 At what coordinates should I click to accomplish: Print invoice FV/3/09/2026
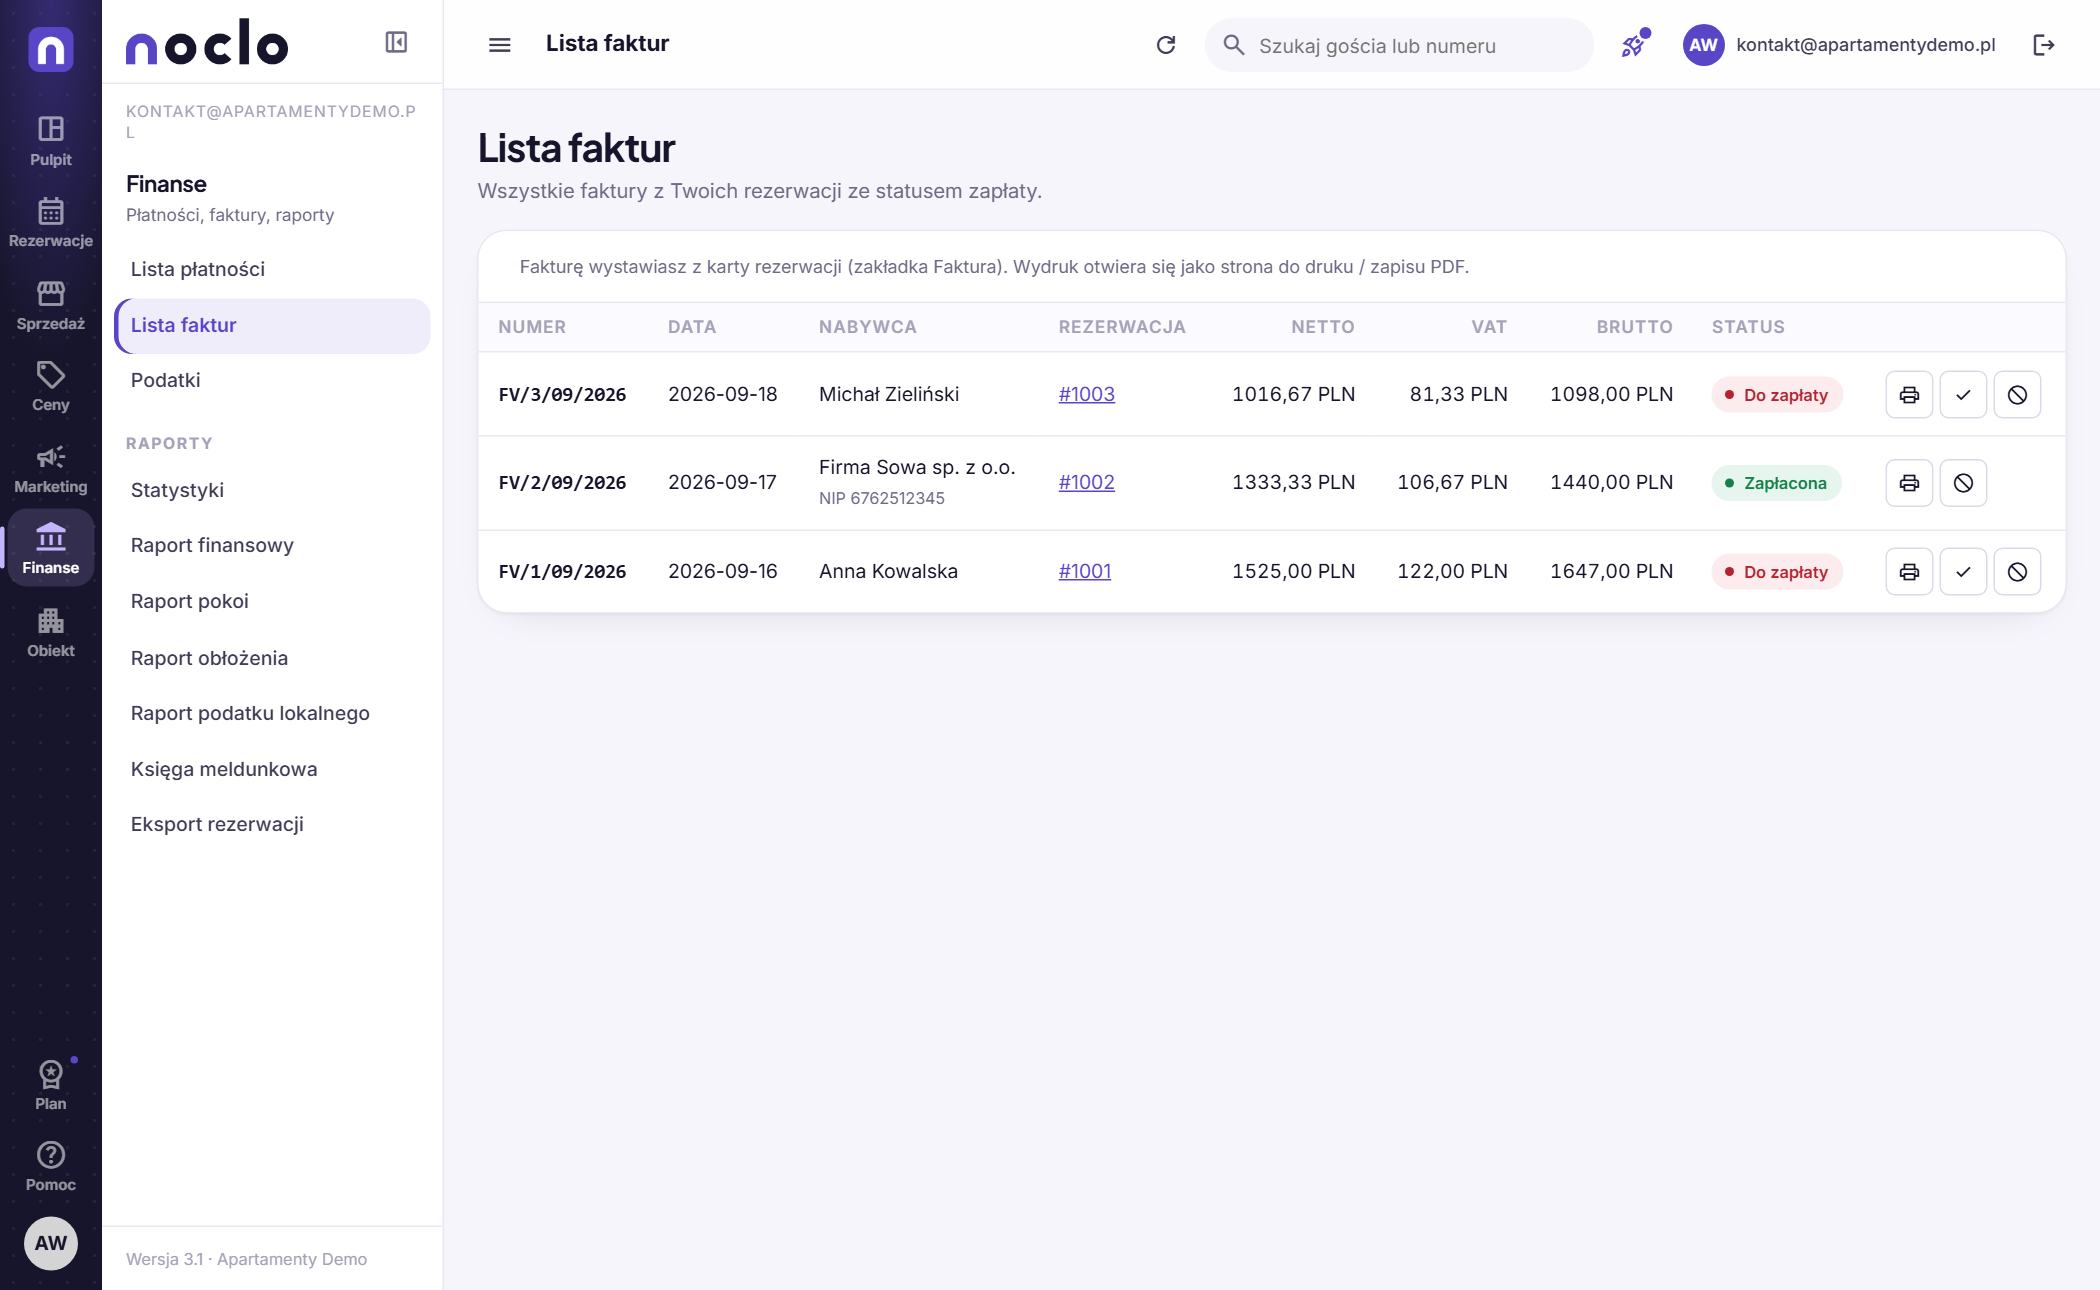[x=1909, y=395]
